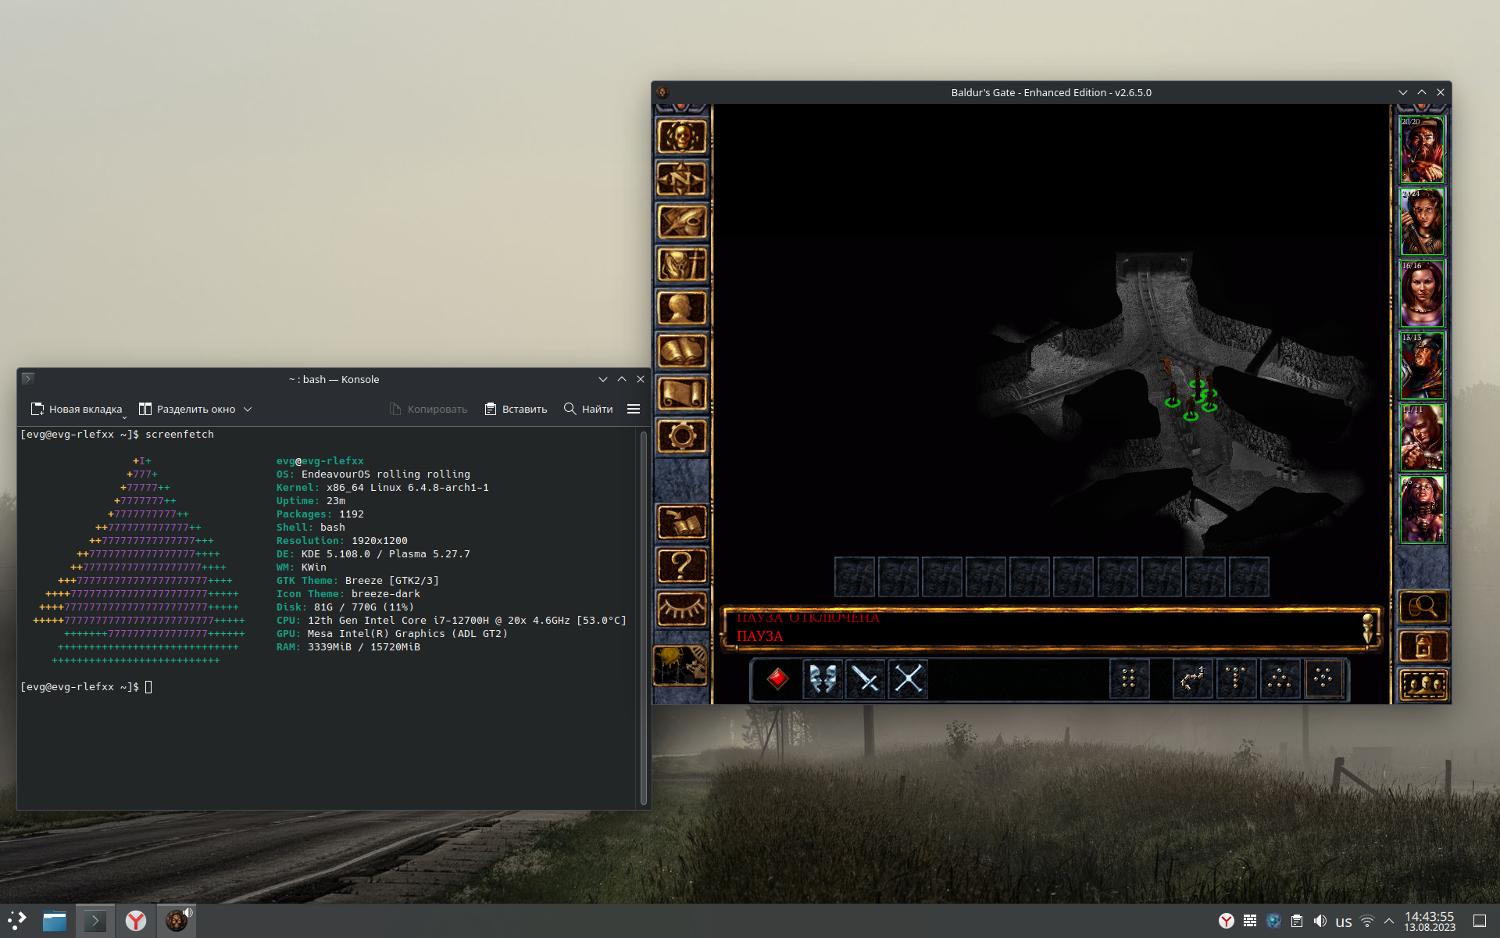Choose the two-column formation button
This screenshot has width=1500, height=938.
(1128, 679)
